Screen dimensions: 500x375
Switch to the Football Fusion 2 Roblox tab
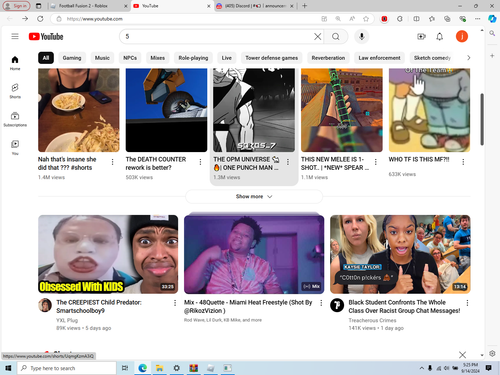88,6
